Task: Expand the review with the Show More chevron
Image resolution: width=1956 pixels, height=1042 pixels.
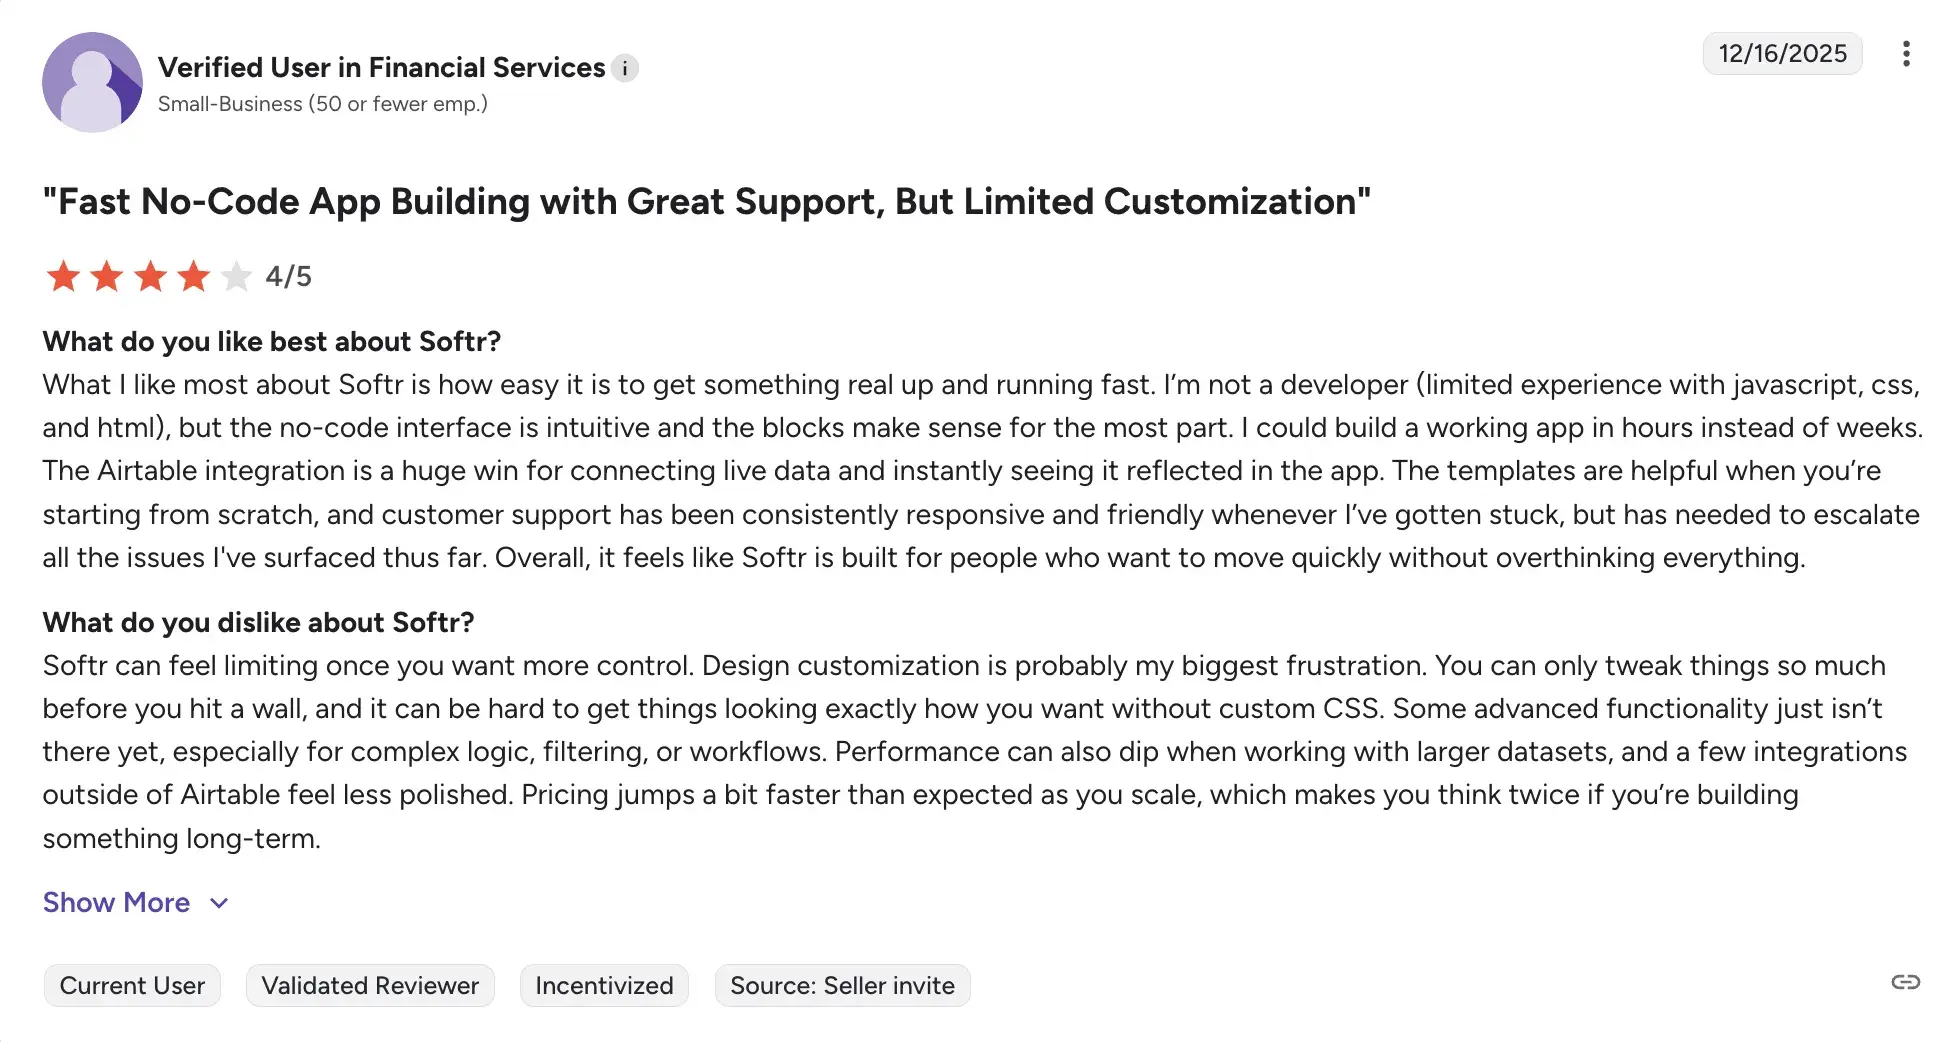Action: pos(220,903)
